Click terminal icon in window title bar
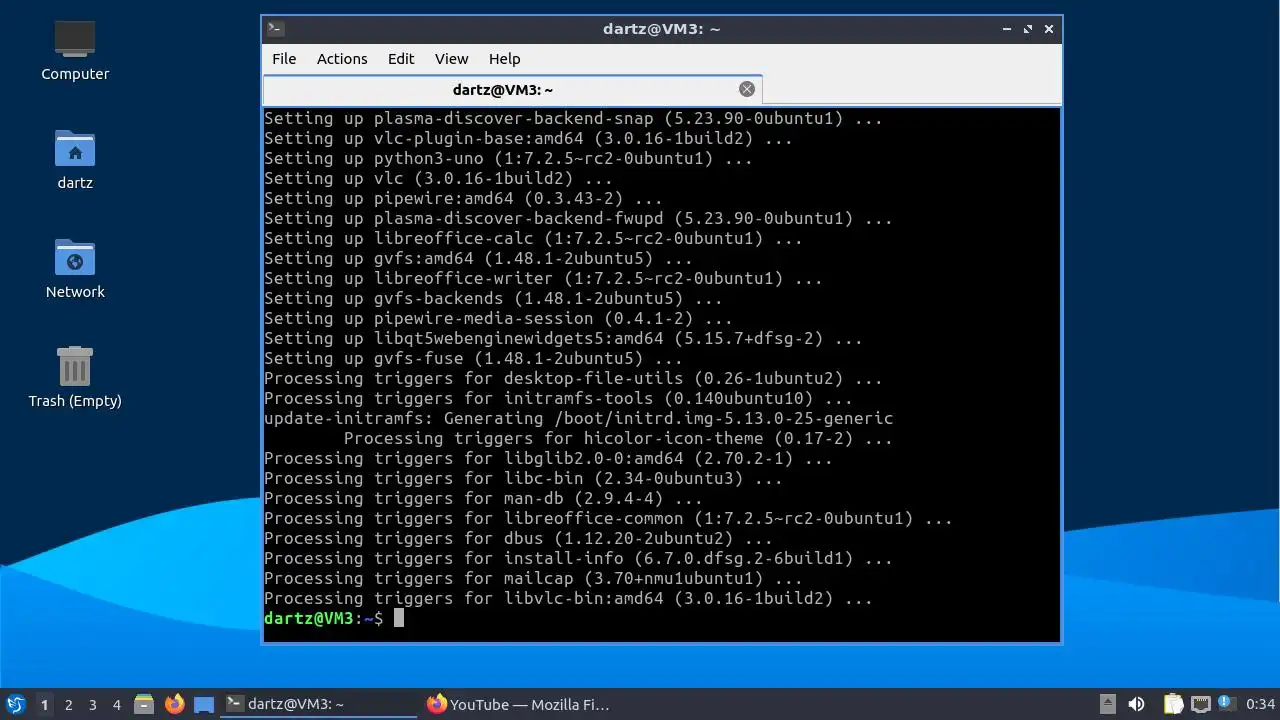Screen dimensions: 1280x720 [x=277, y=29]
